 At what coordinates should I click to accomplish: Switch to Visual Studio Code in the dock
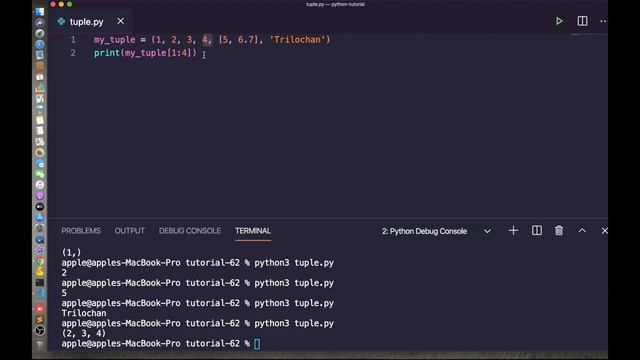point(40,293)
